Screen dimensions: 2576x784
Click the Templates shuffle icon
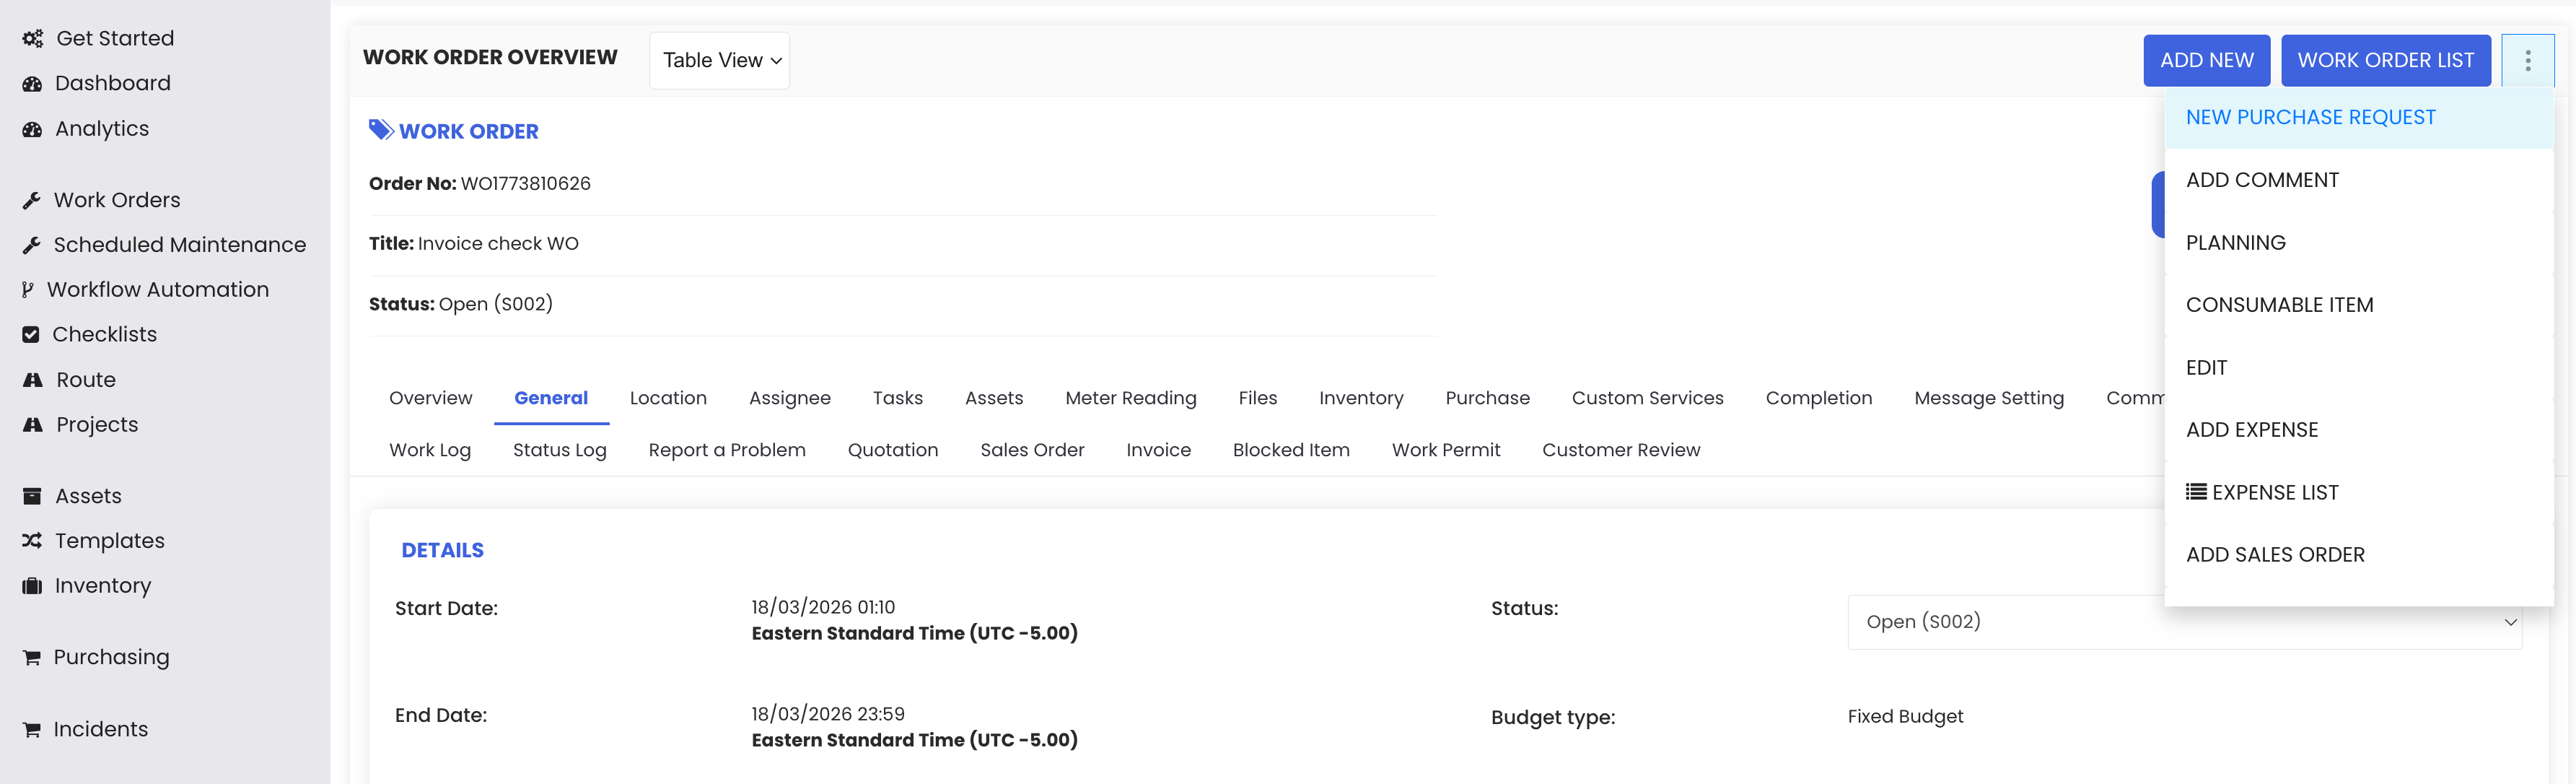pyautogui.click(x=32, y=541)
